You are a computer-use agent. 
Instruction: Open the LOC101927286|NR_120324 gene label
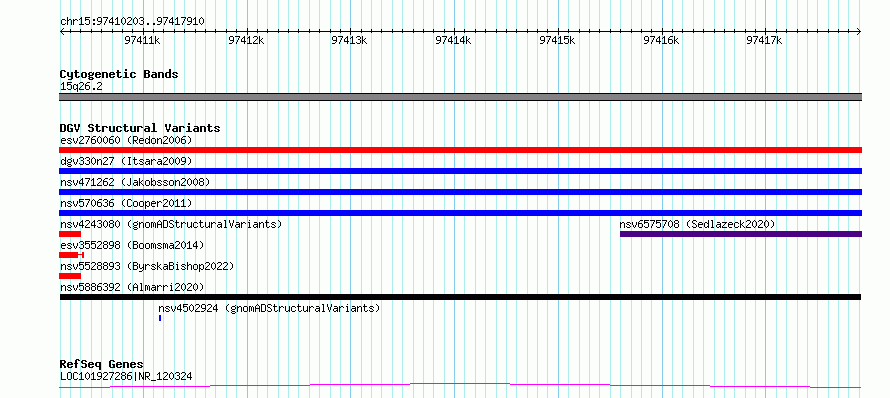[x=126, y=376]
